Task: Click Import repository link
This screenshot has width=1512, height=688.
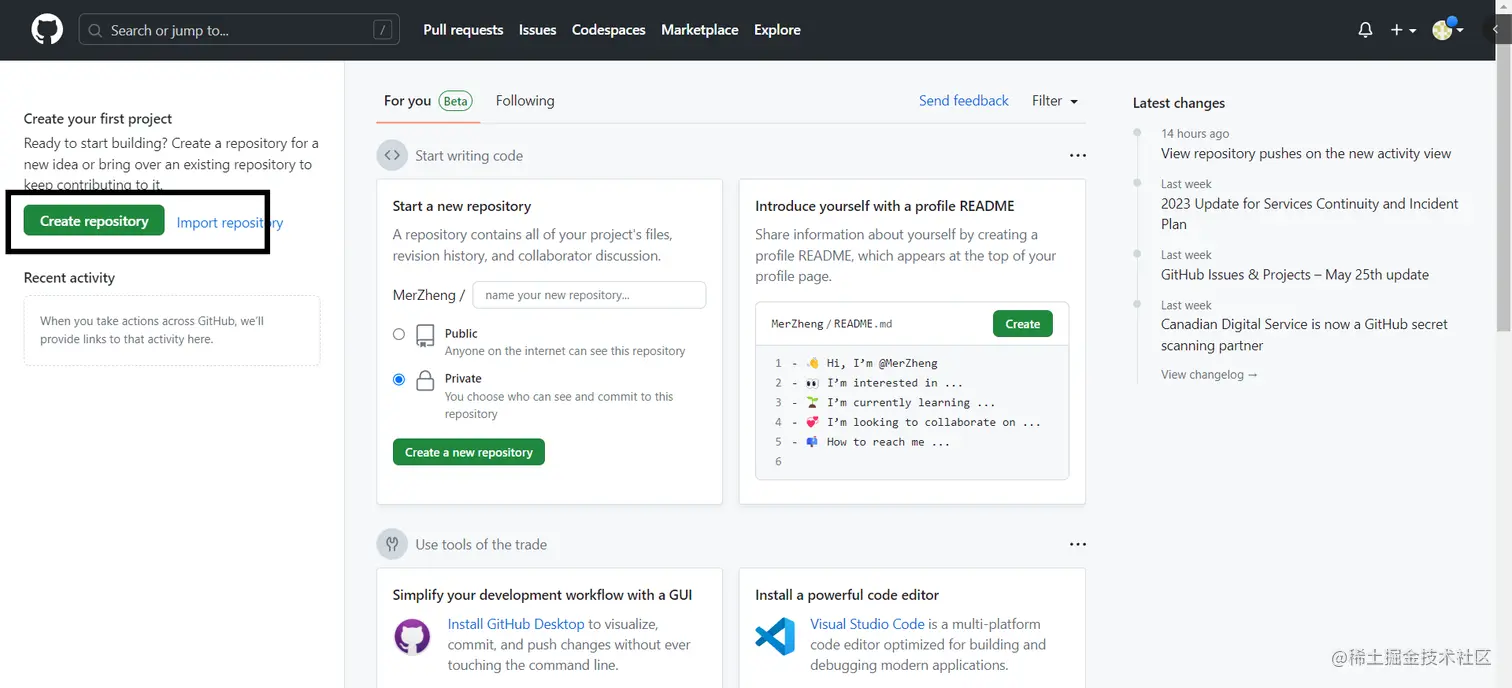Action: click(x=230, y=222)
